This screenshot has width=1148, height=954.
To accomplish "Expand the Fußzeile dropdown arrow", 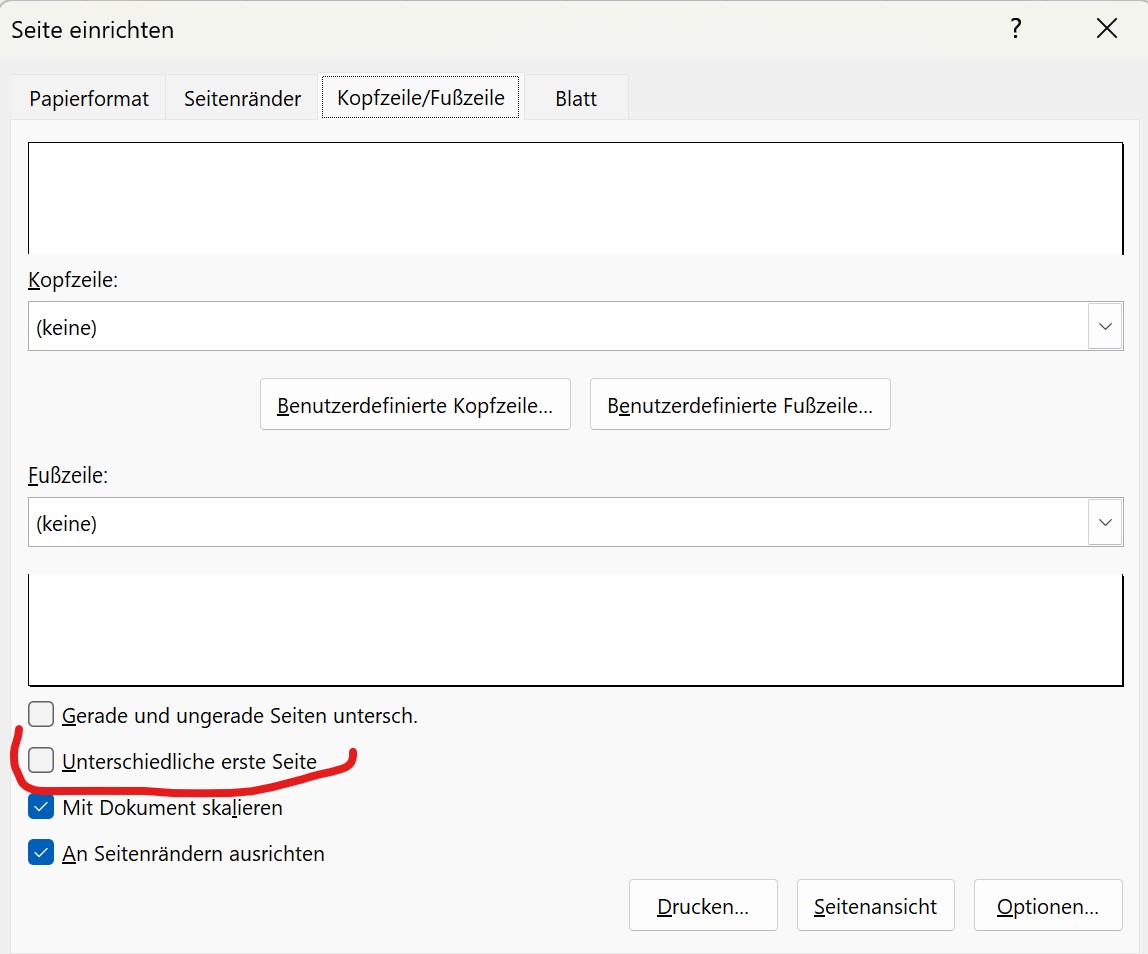I will point(1105,523).
